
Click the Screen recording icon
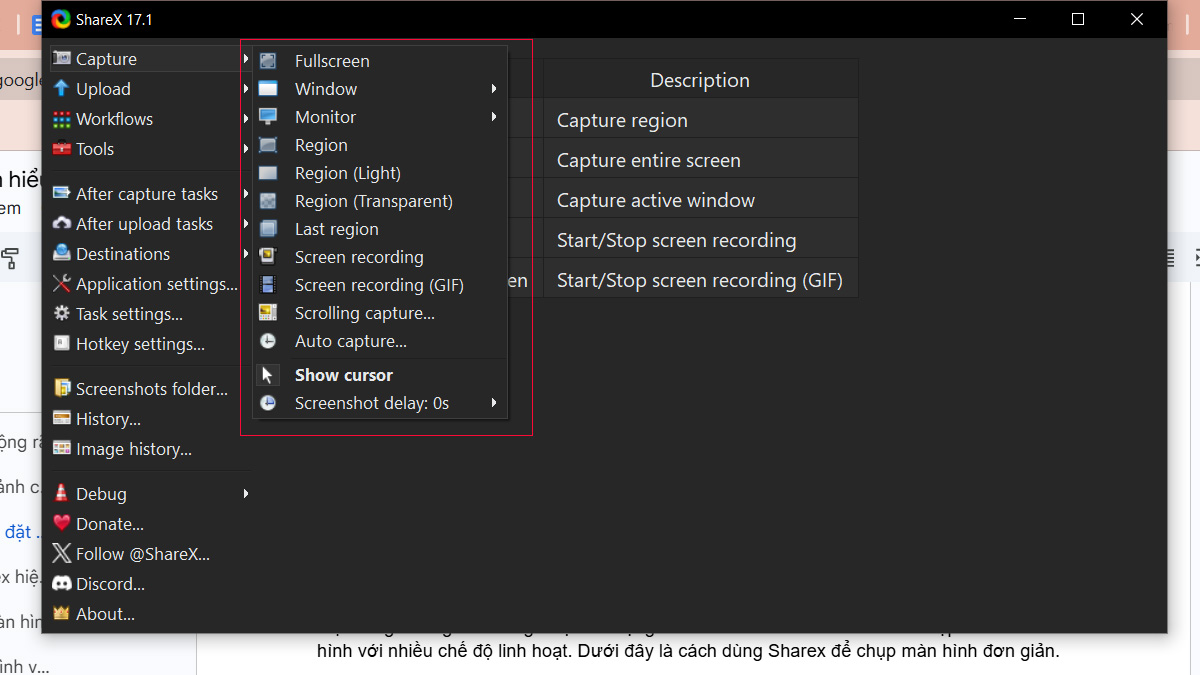[268, 257]
